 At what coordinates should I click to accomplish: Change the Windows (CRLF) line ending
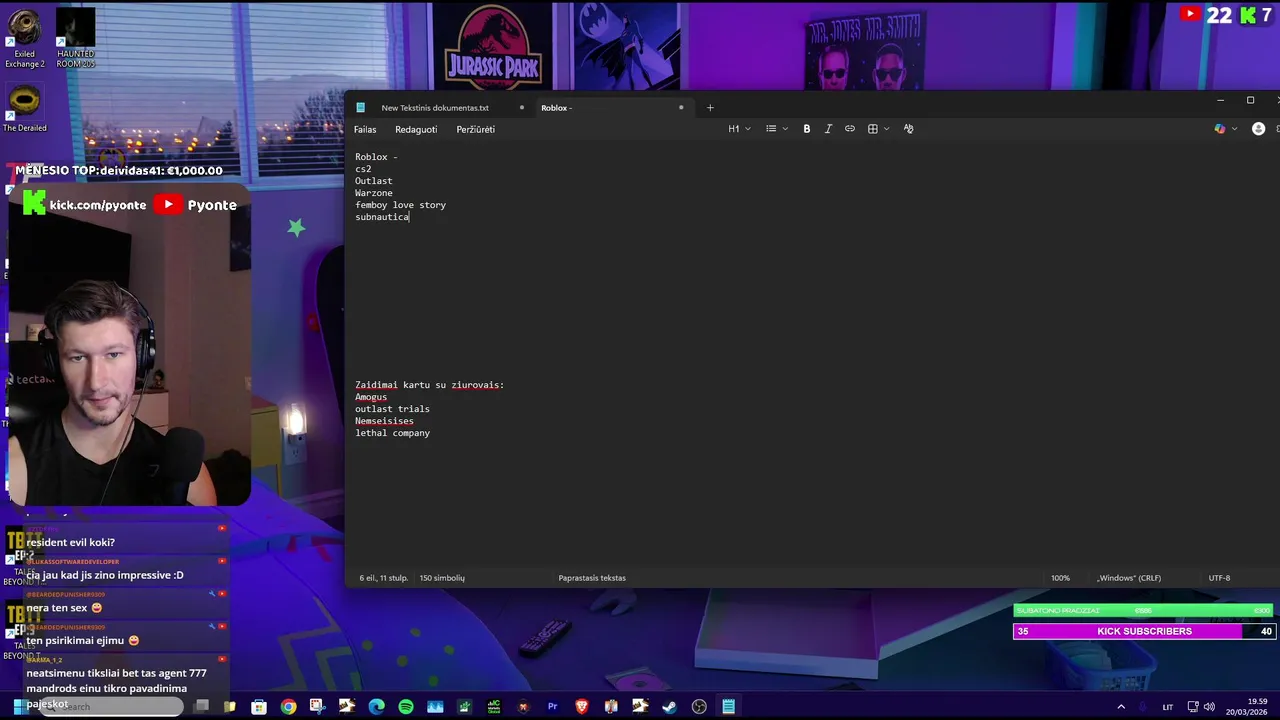click(1129, 578)
